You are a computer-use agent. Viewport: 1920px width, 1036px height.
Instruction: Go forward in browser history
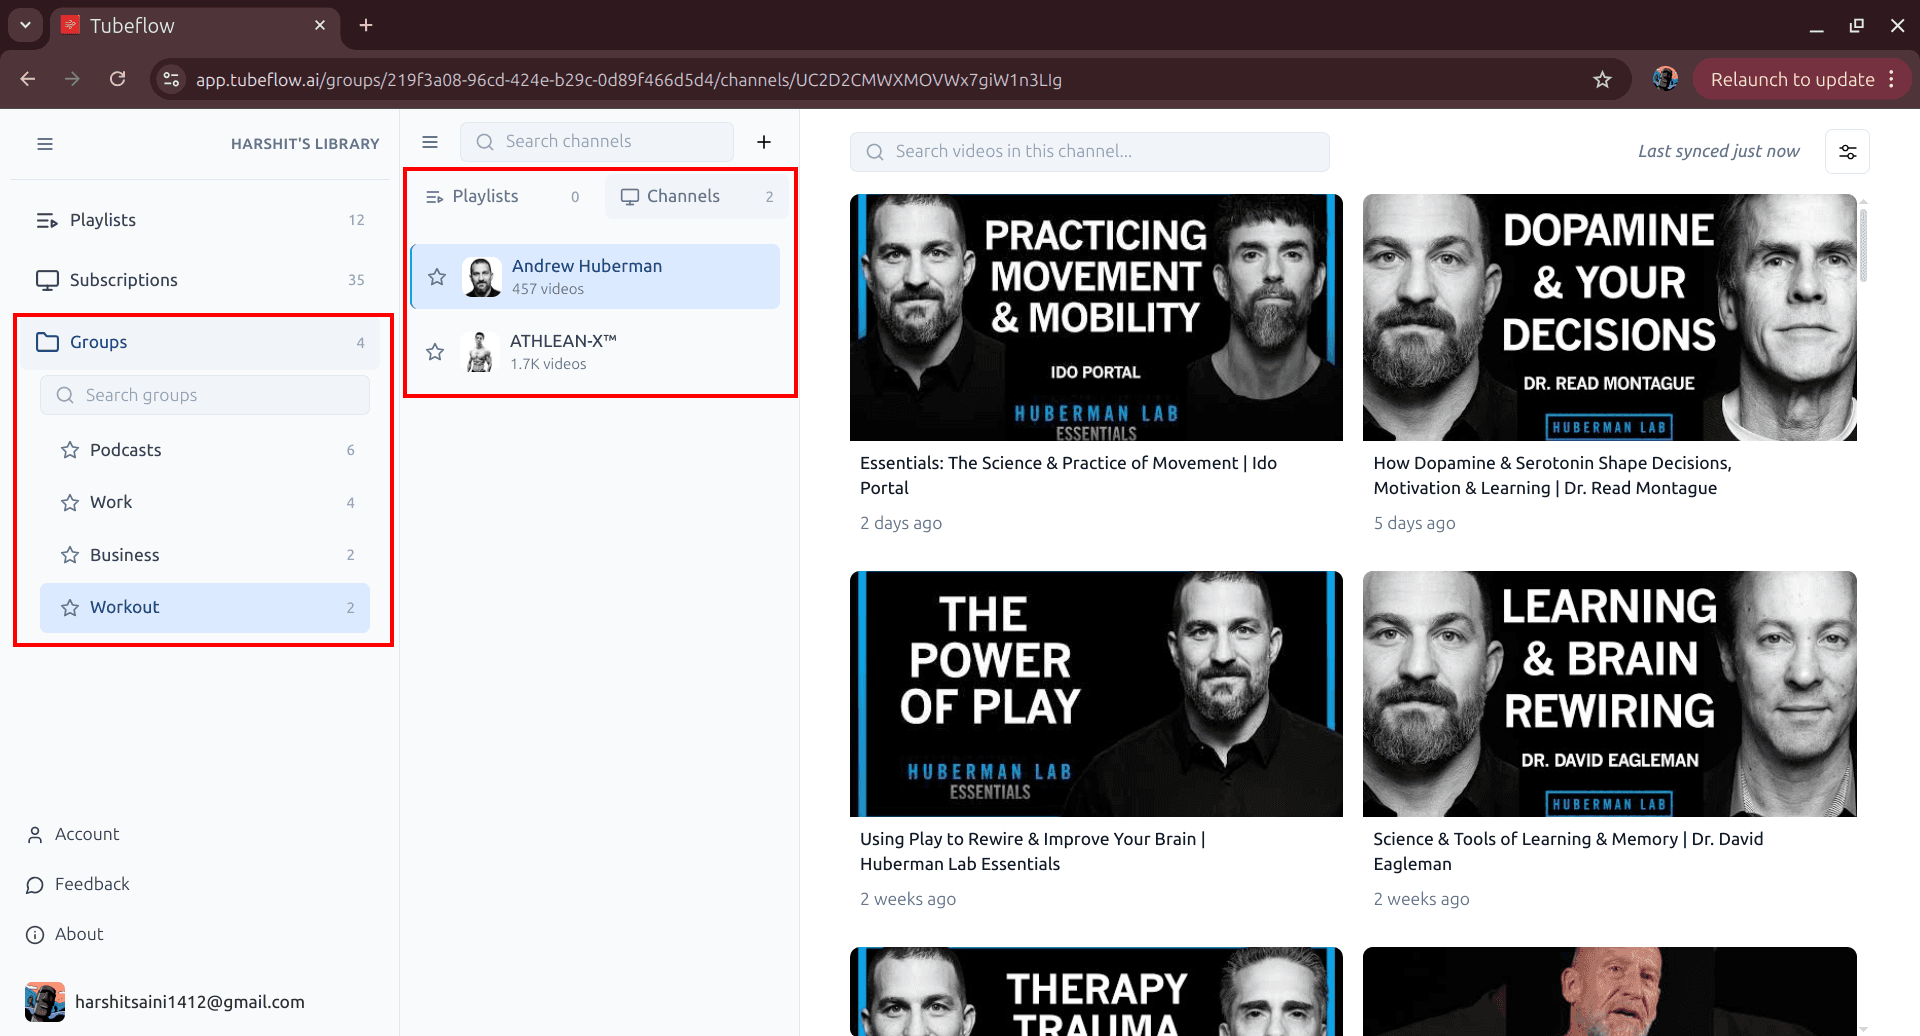72,79
